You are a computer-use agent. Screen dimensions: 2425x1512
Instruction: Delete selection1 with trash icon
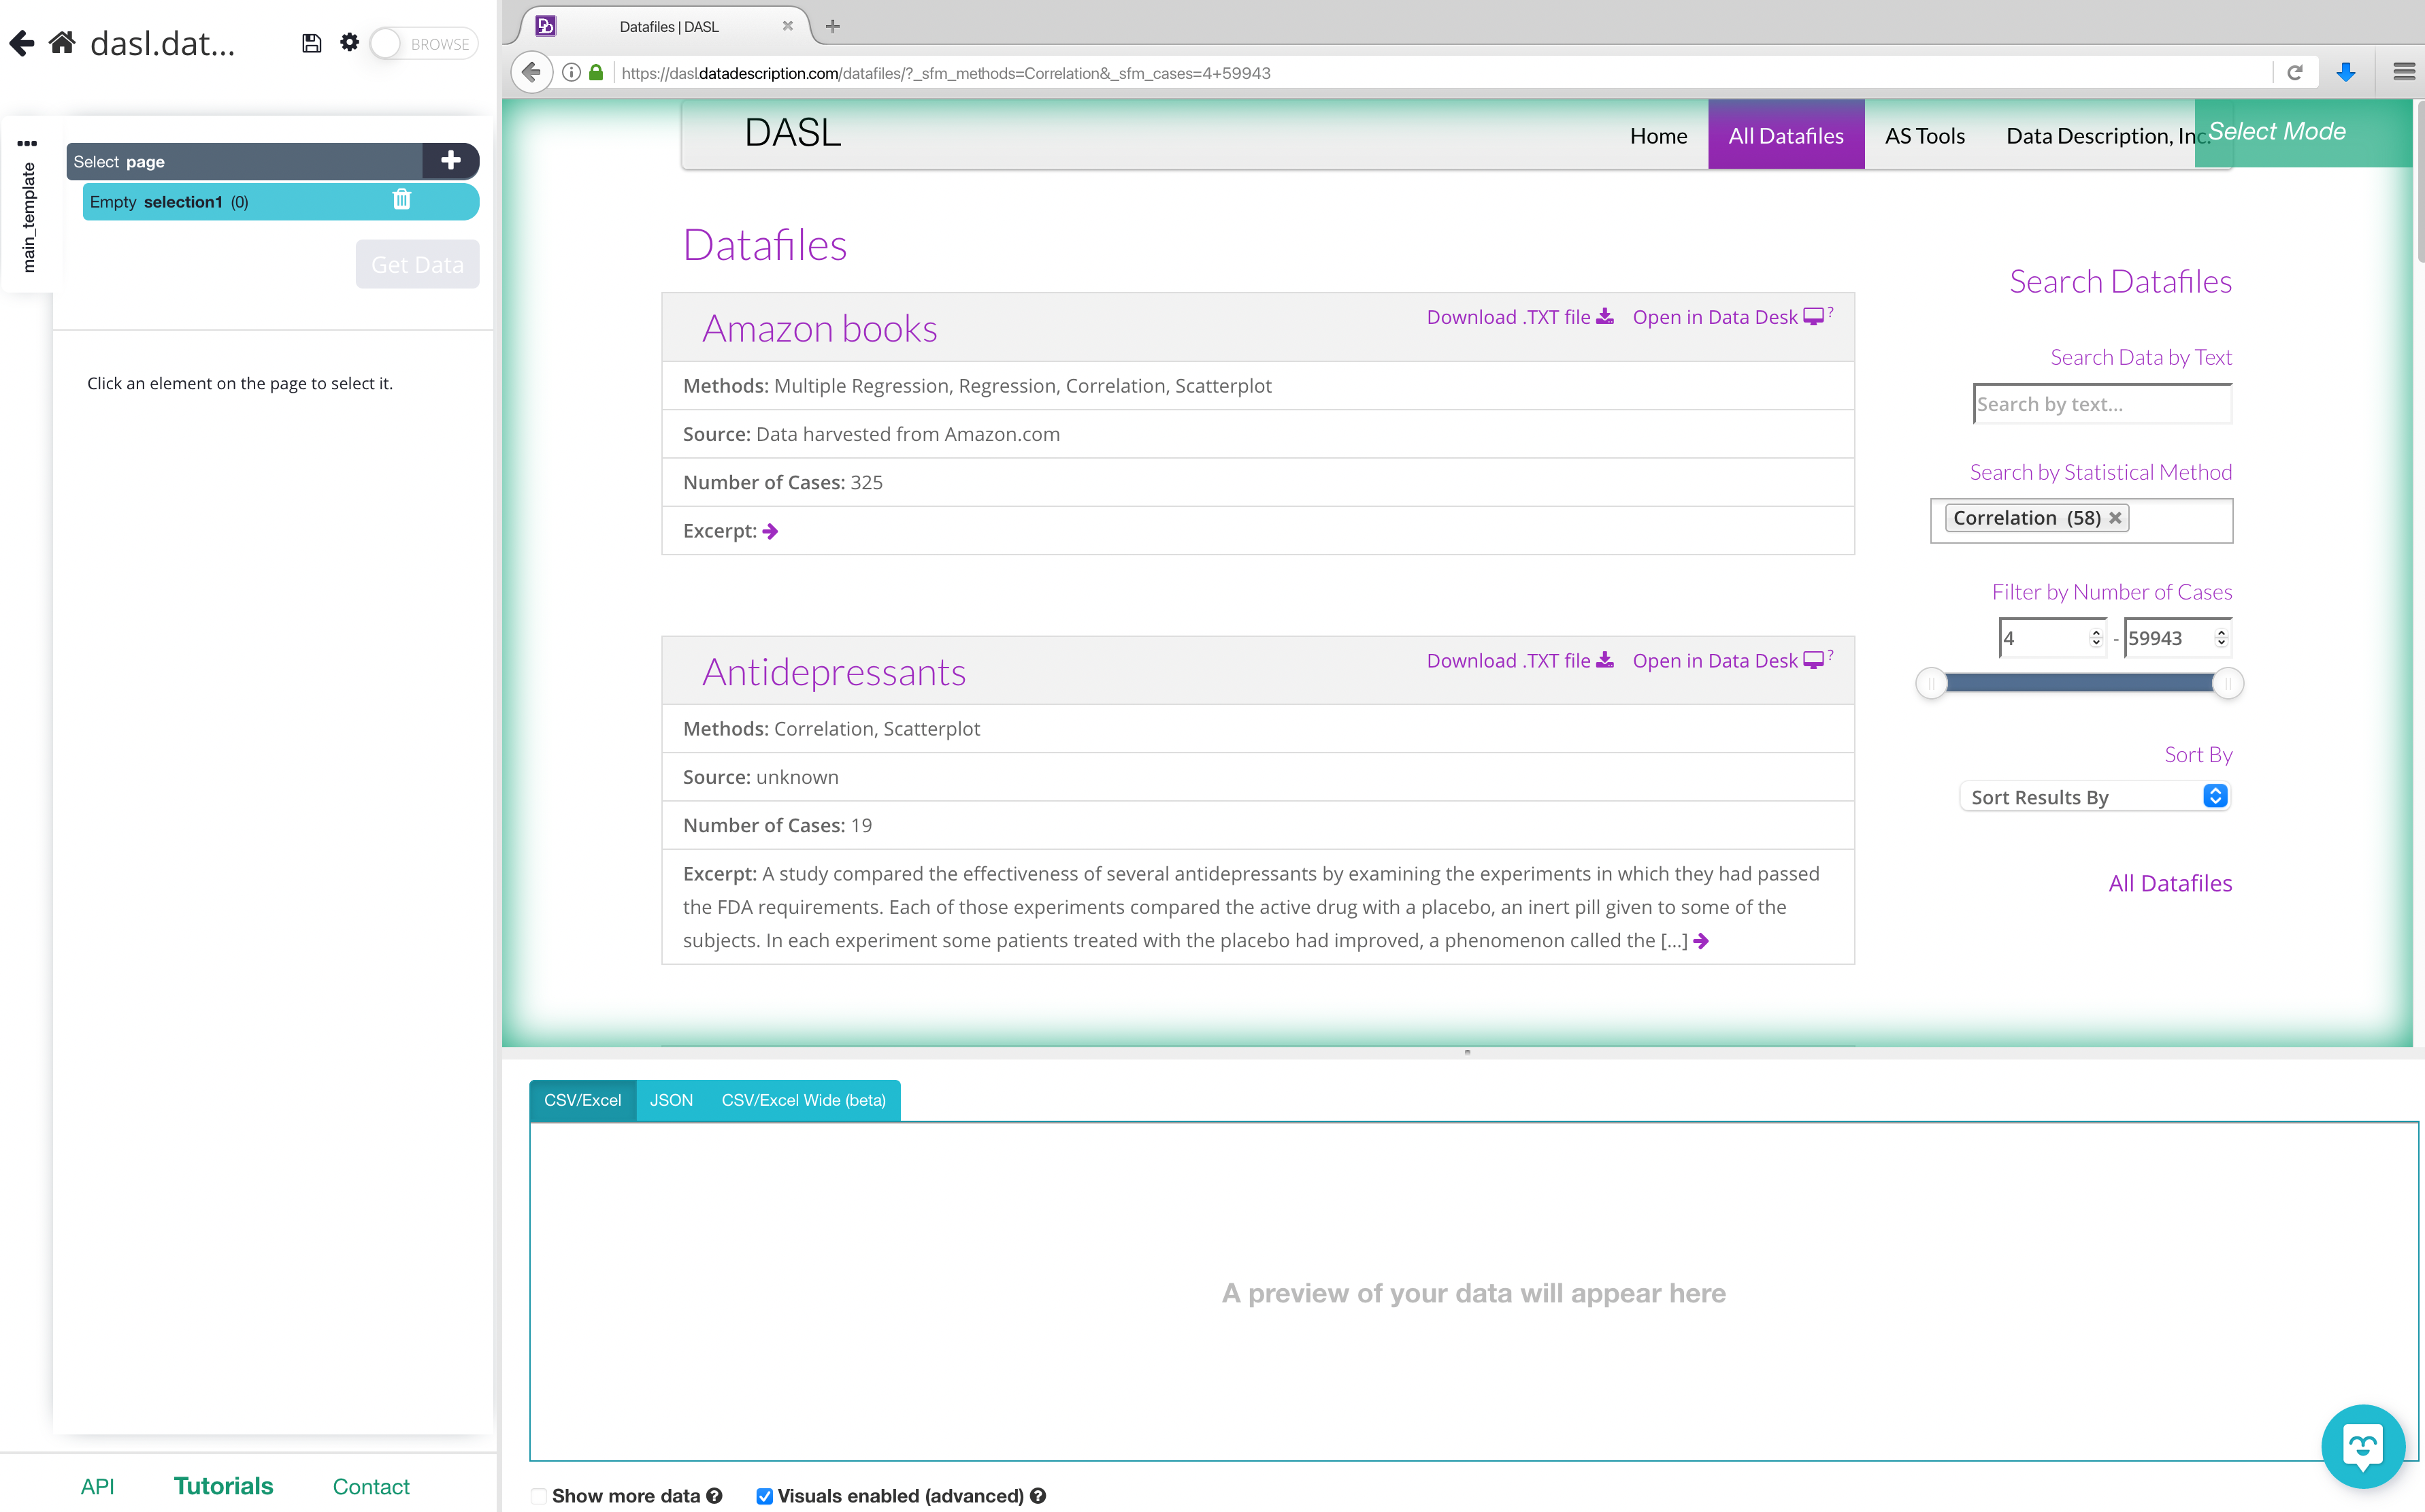[402, 200]
